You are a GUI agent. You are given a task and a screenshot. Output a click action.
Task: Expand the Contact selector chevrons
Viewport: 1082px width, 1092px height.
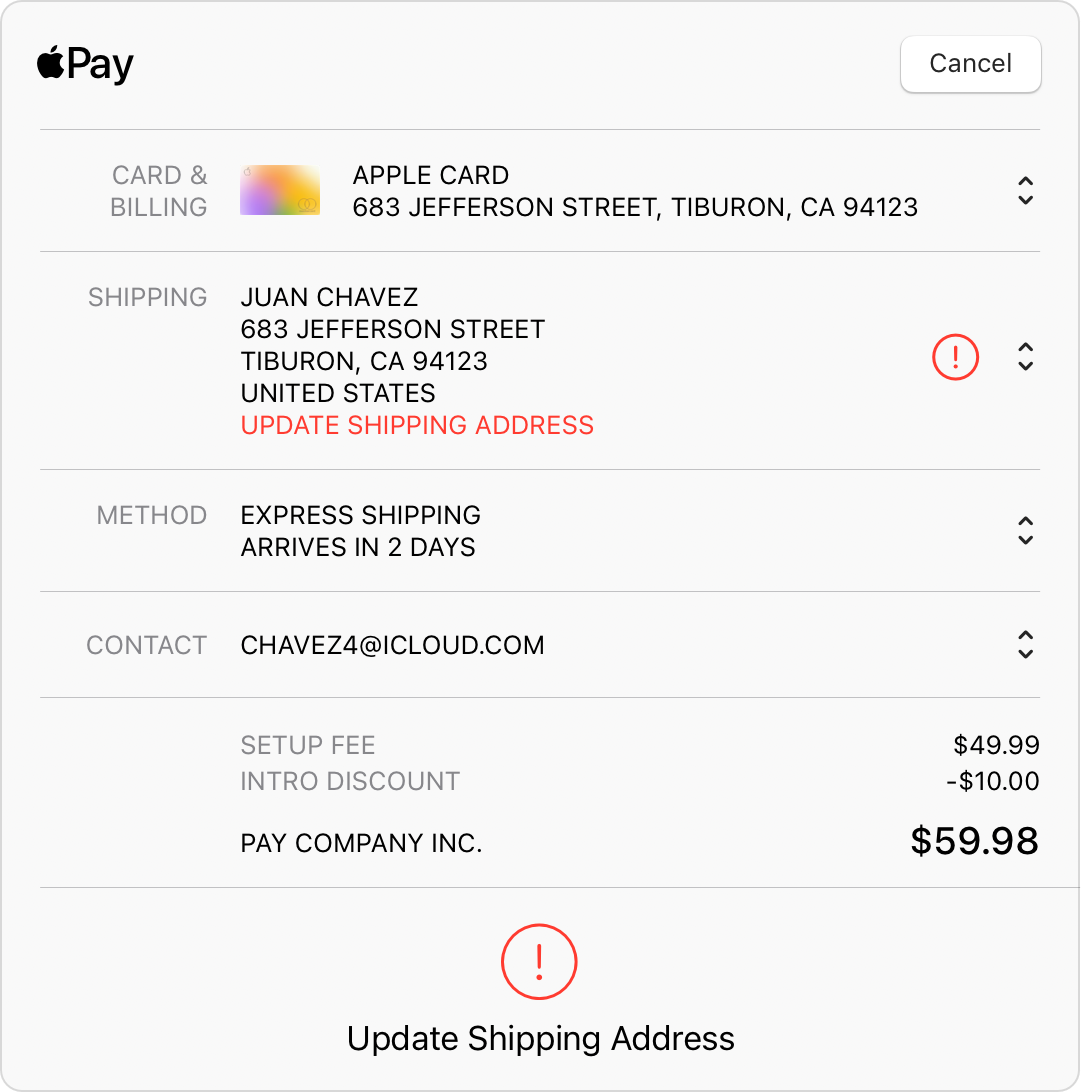pyautogui.click(x=1025, y=645)
